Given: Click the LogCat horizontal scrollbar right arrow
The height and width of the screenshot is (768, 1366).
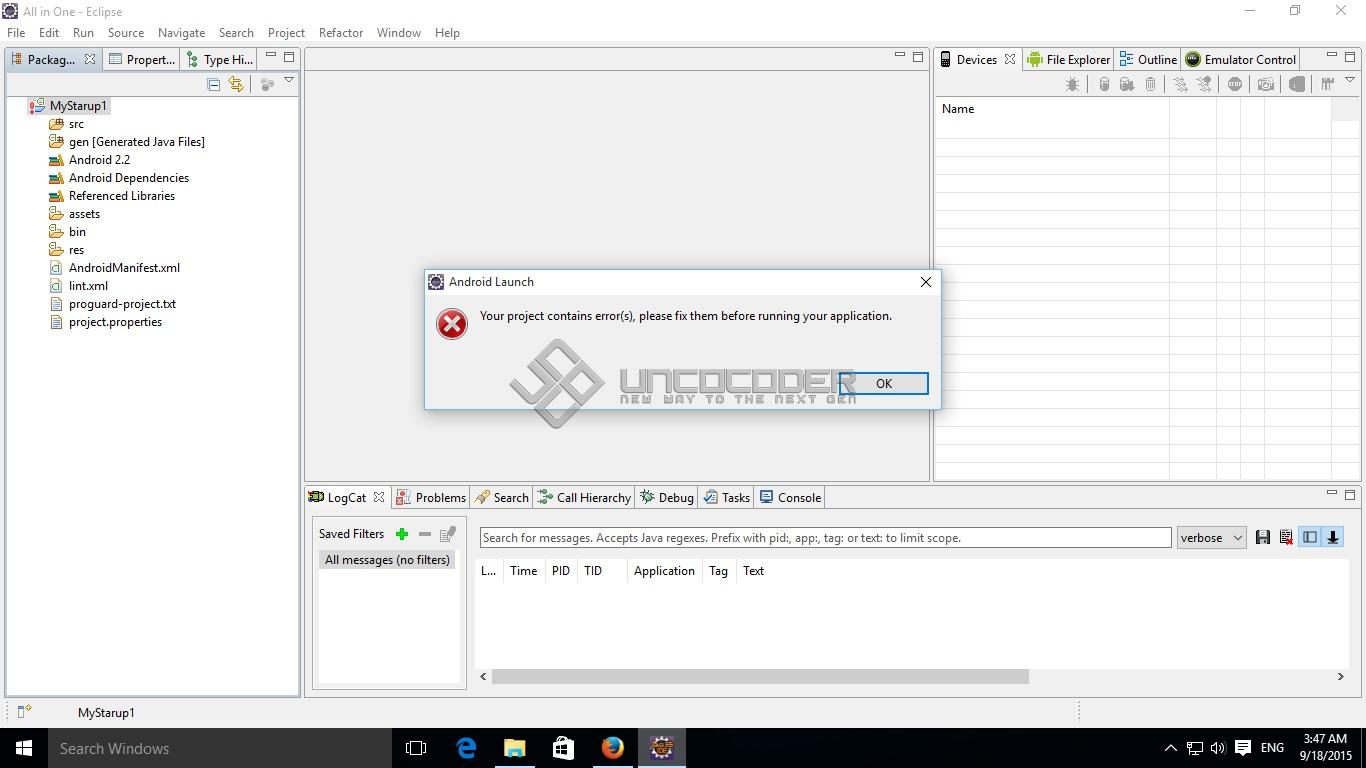Looking at the screenshot, I should [x=1341, y=677].
